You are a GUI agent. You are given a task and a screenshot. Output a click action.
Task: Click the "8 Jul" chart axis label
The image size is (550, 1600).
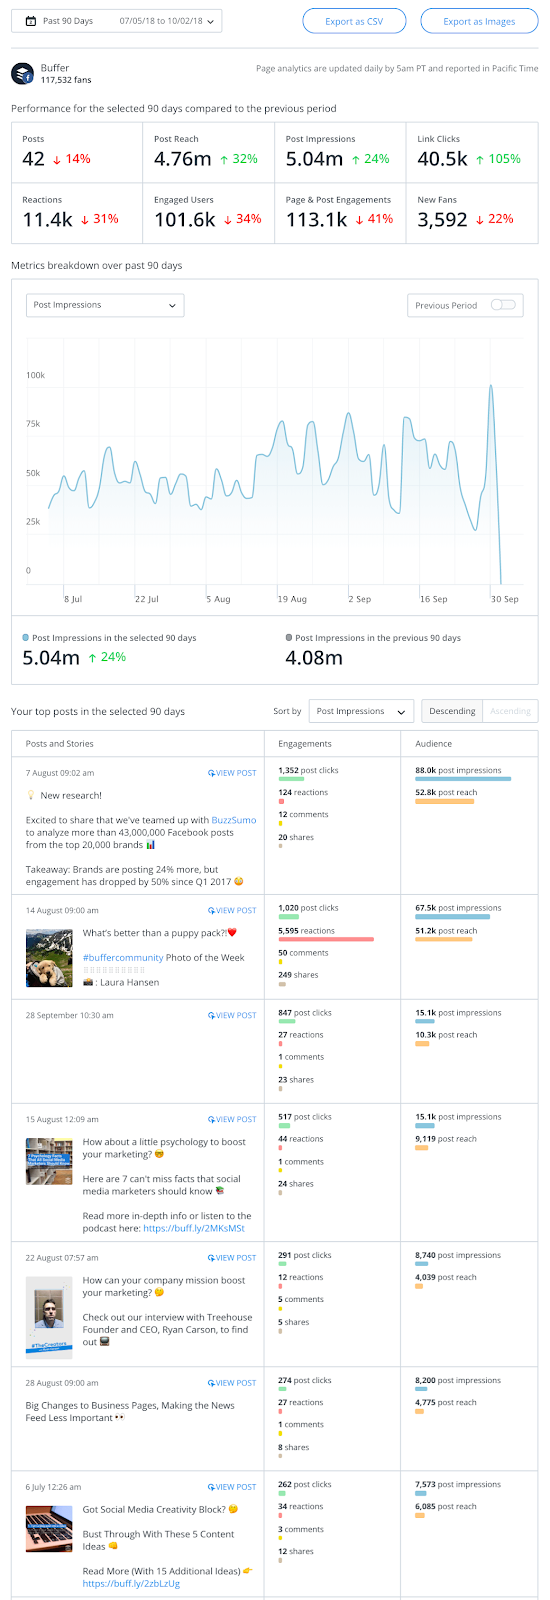pos(73,599)
